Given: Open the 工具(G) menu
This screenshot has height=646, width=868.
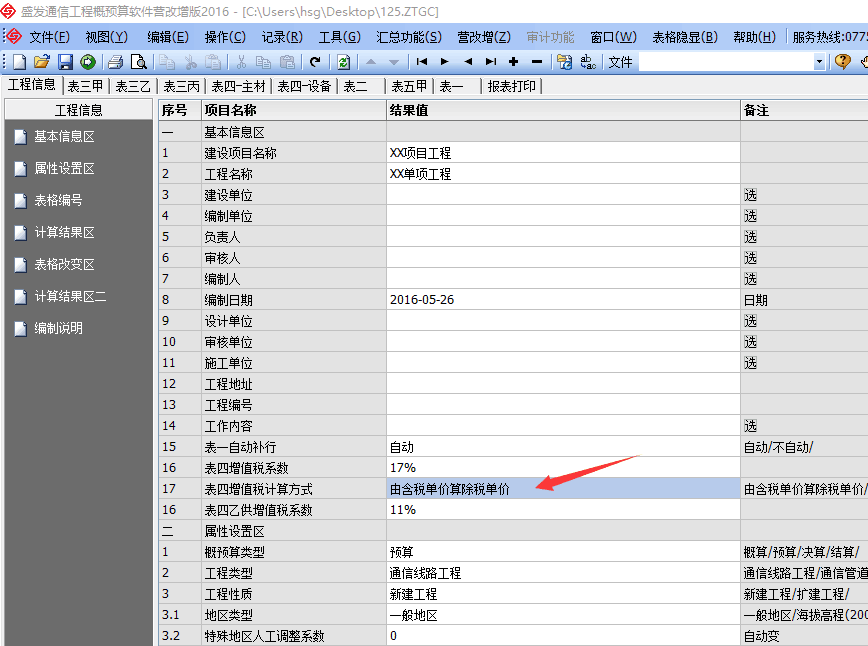Looking at the screenshot, I should tap(339, 37).
